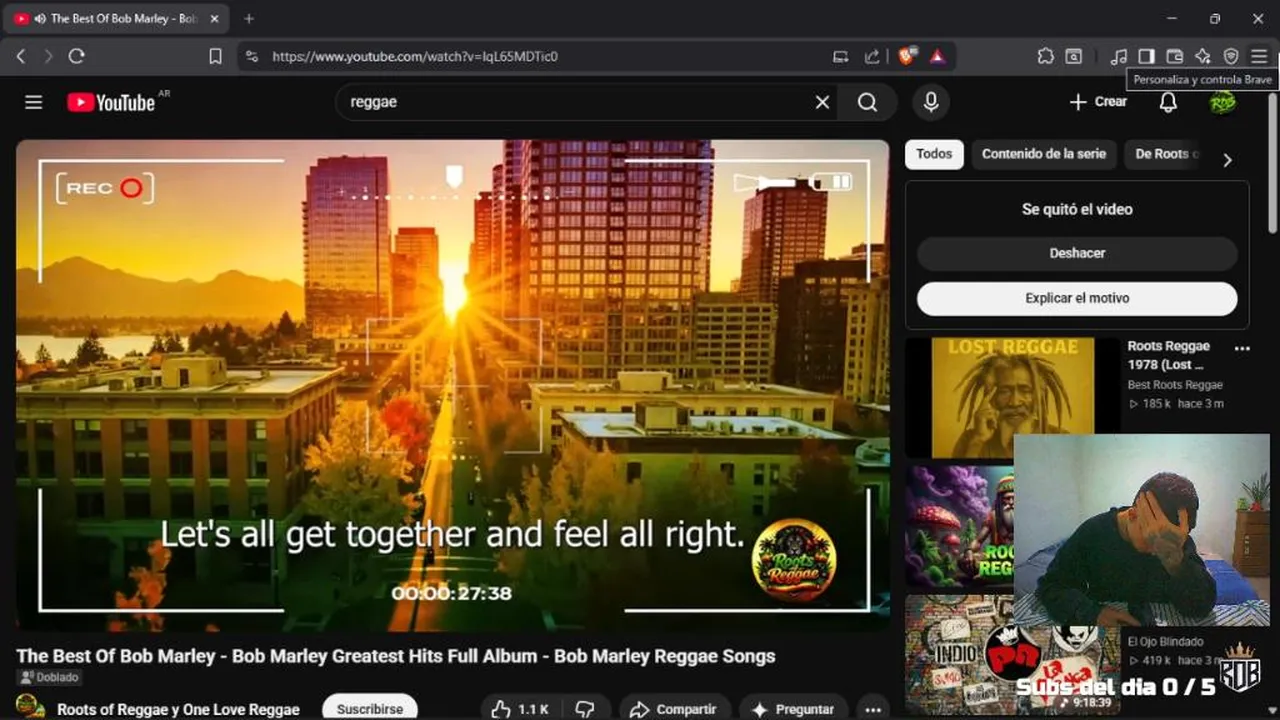This screenshot has height=720, width=1280.
Task: Open more video actions ellipsis
Action: (873, 709)
